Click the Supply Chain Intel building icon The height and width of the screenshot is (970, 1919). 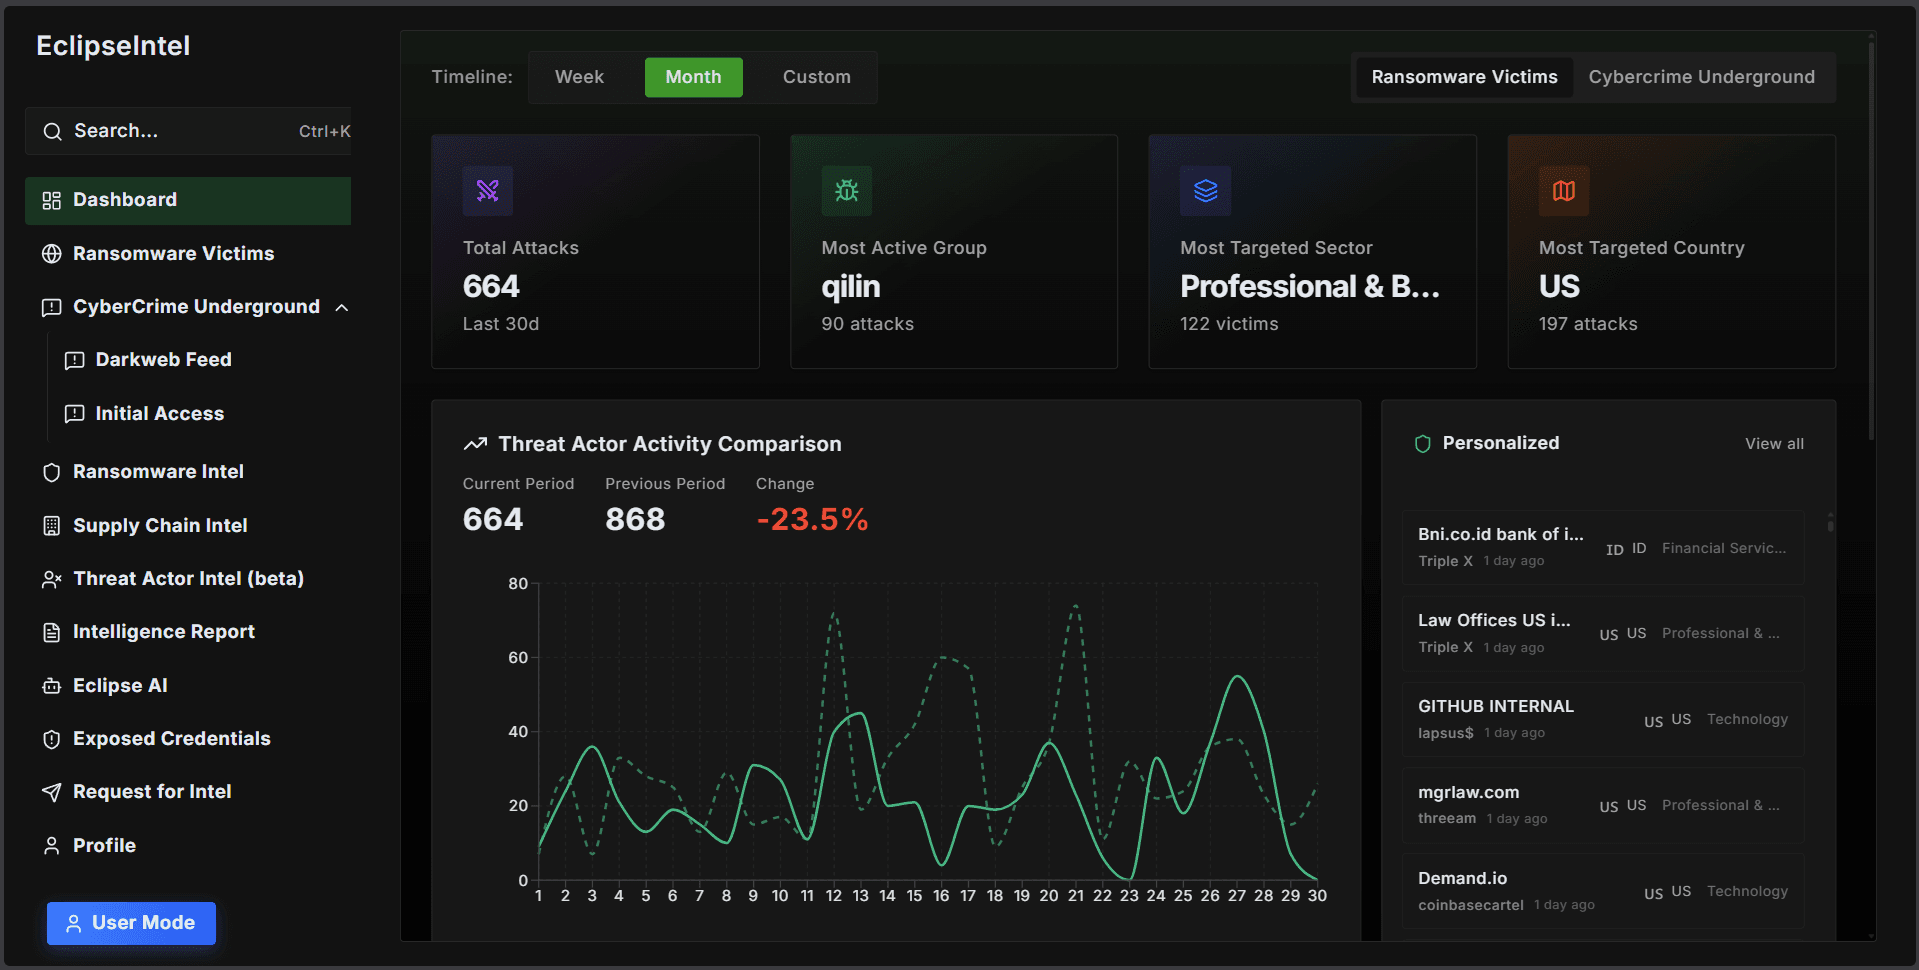point(52,526)
